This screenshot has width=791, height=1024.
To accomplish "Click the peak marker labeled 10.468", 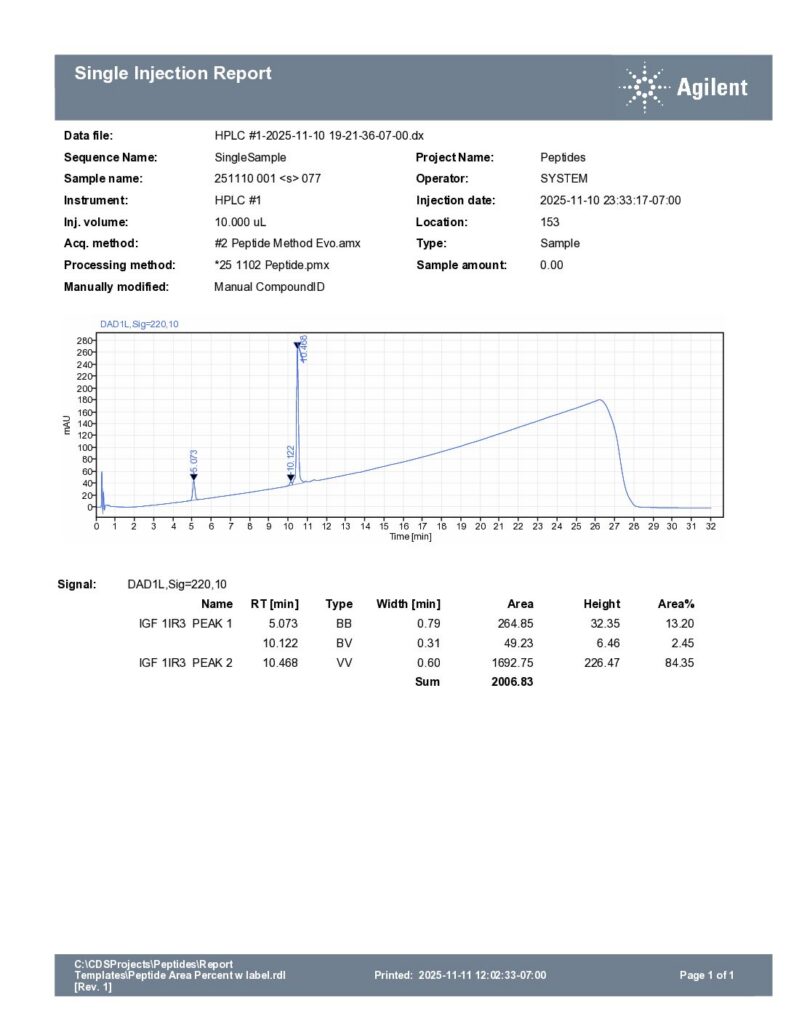I will 297,345.
